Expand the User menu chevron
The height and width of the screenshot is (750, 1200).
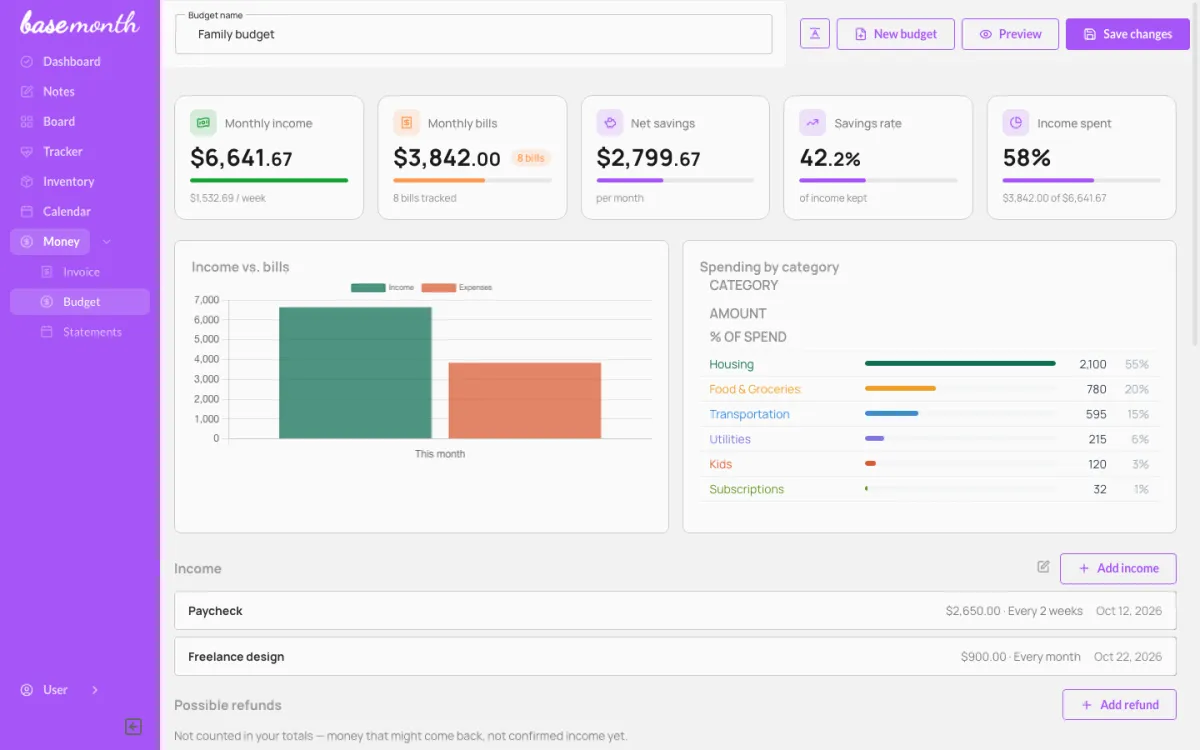95,690
